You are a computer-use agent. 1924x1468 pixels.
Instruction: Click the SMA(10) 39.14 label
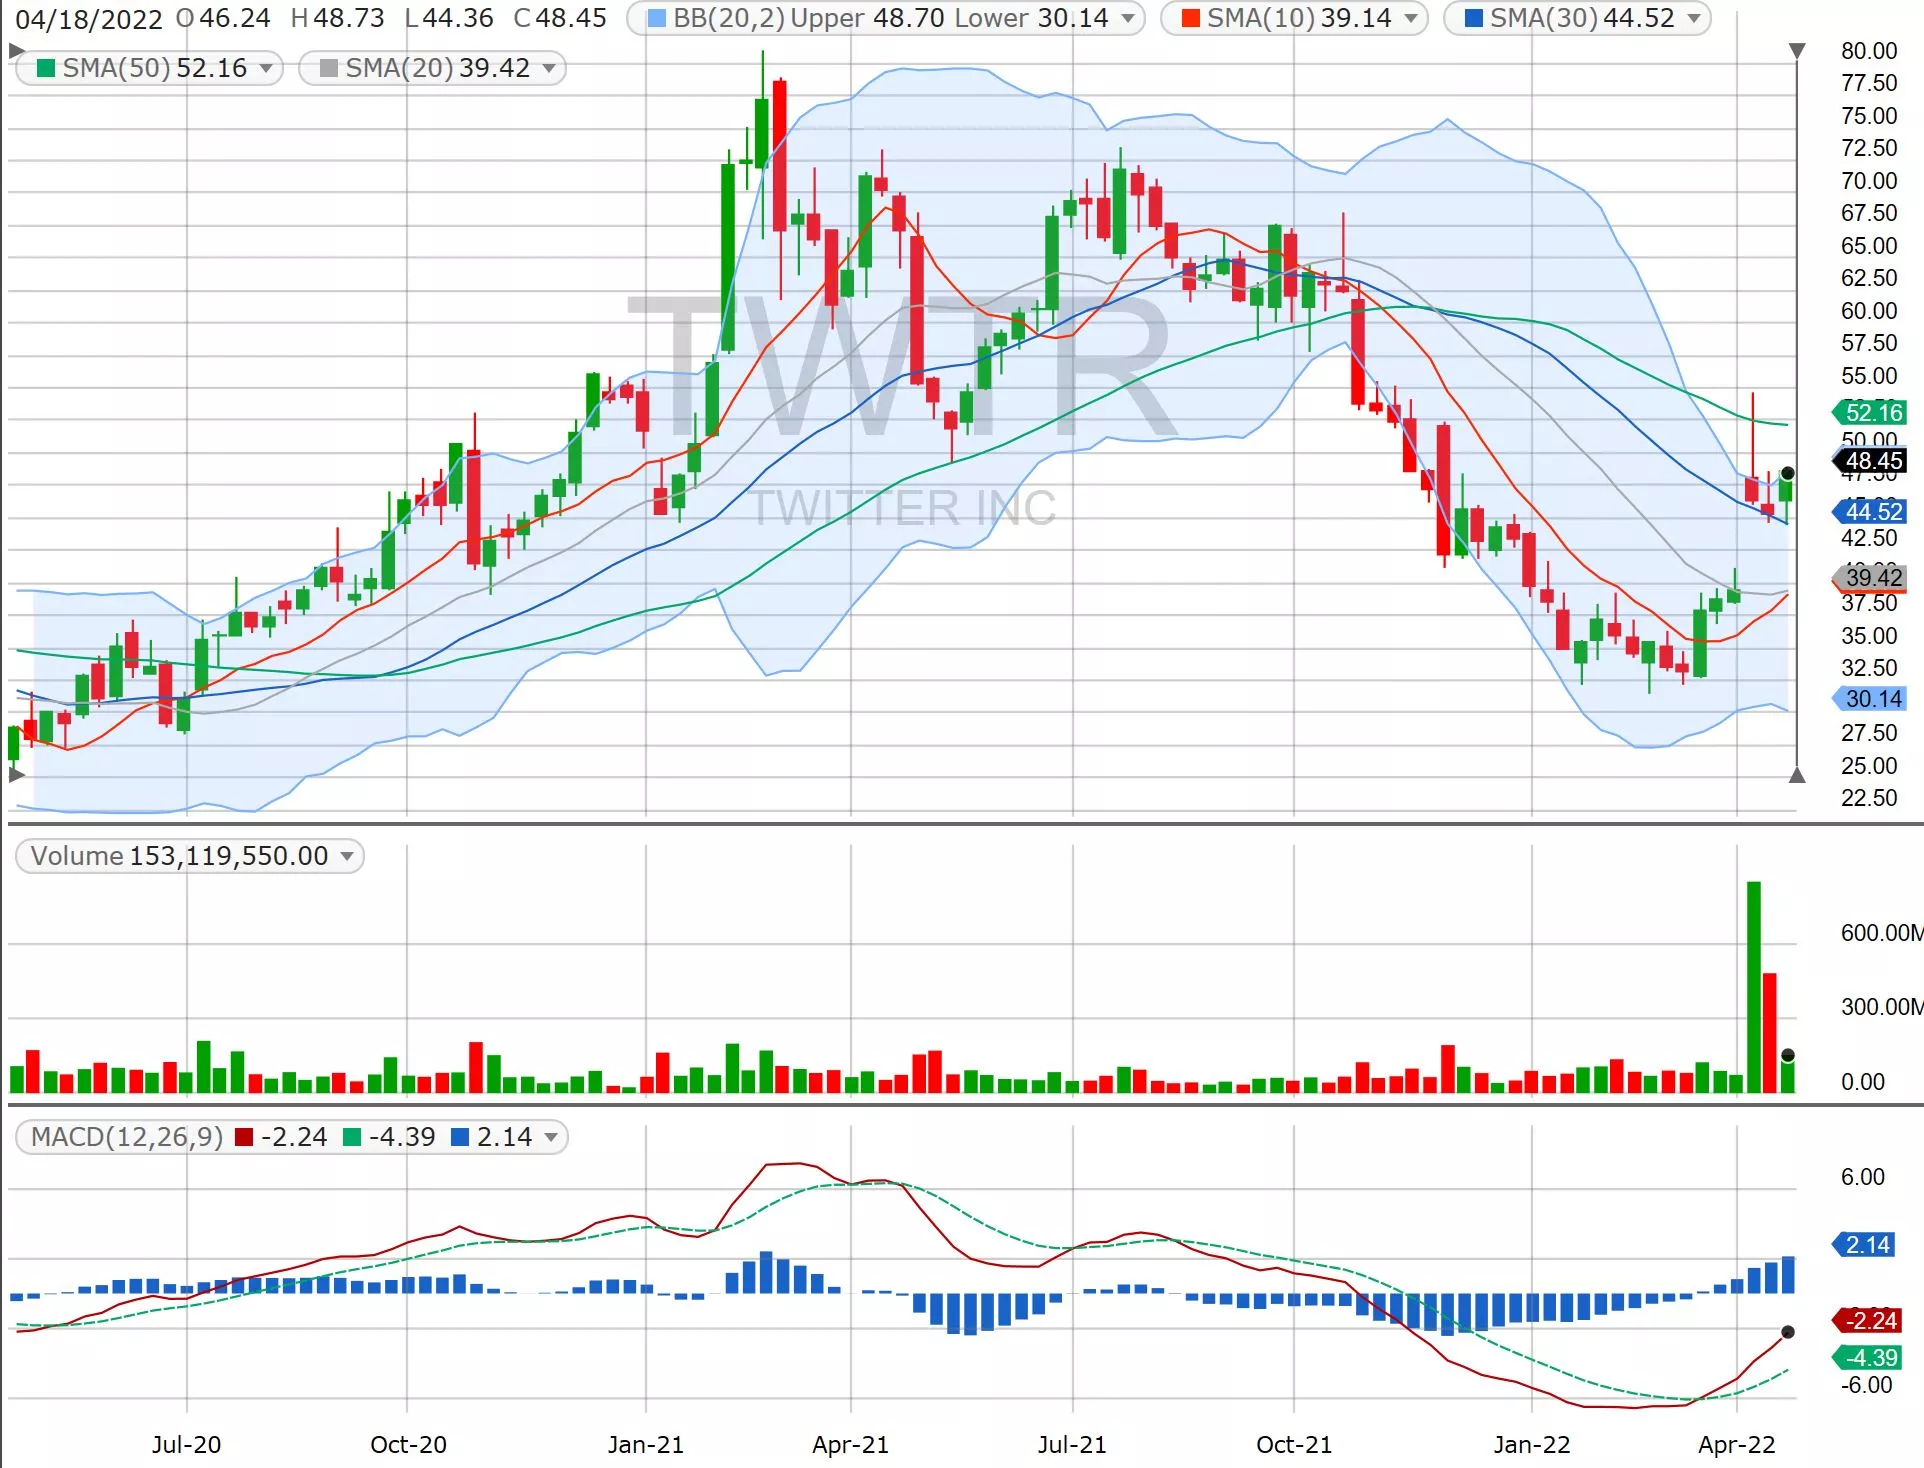tap(1299, 18)
